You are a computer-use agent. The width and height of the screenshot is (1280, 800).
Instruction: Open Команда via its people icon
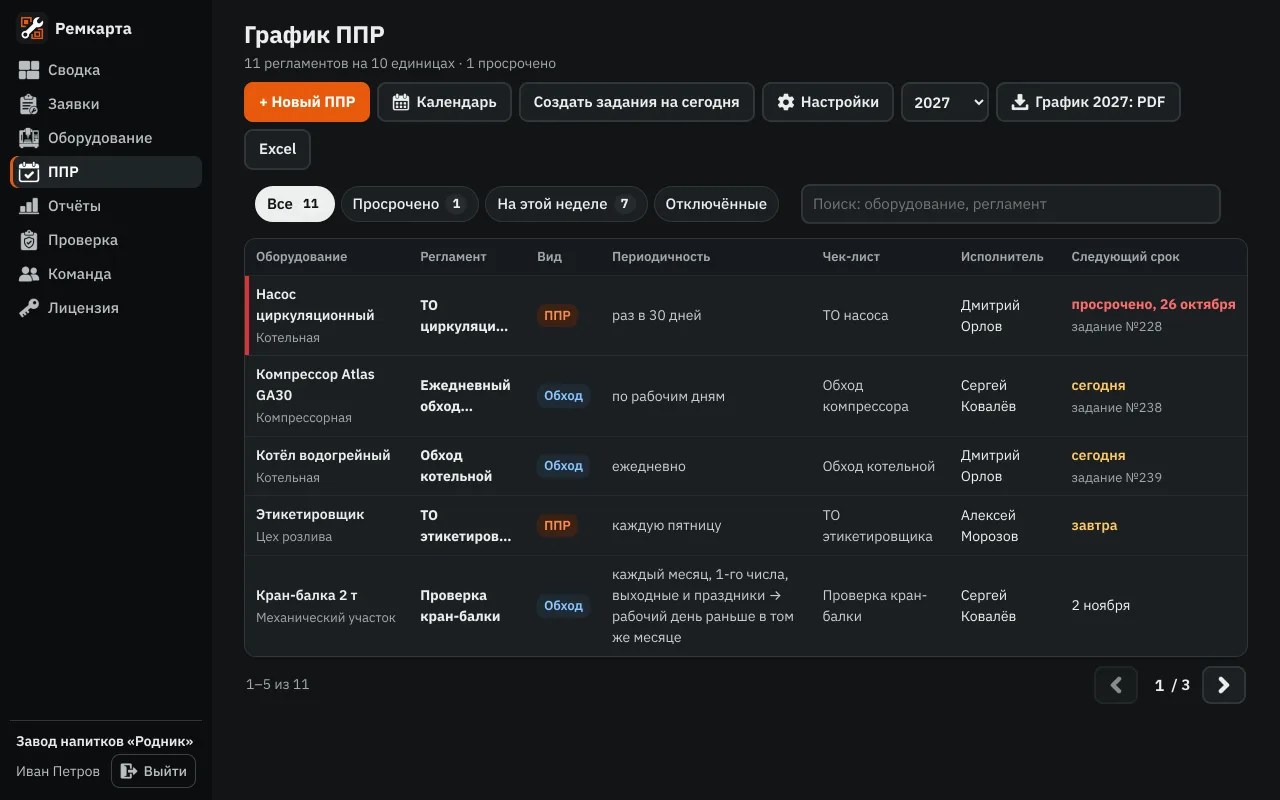[29, 274]
